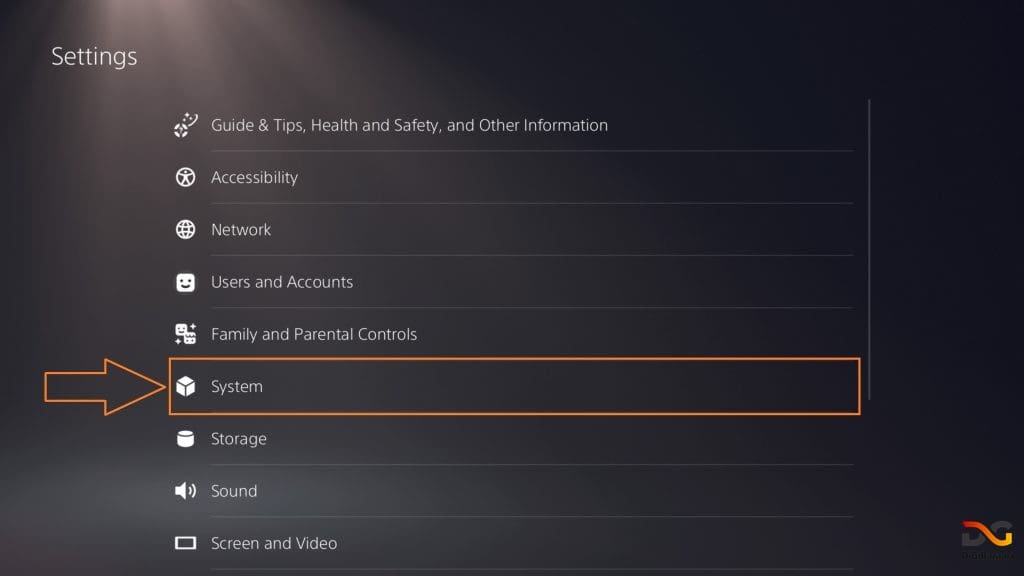Click the Users and Accounts face icon
This screenshot has height=576, width=1024.
tap(186, 282)
